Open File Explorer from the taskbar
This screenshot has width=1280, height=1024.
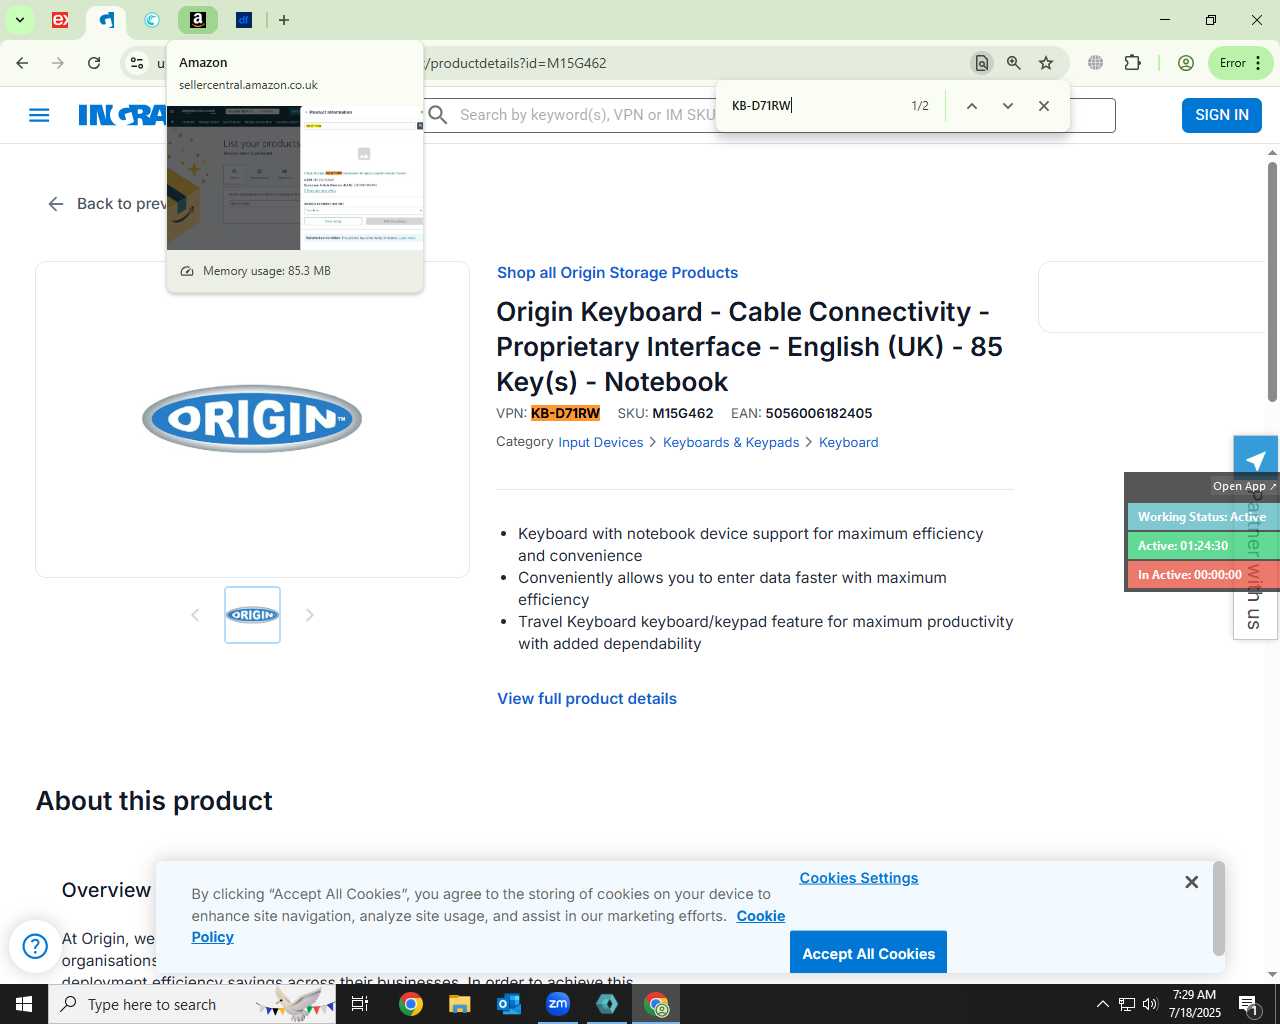click(x=459, y=1004)
